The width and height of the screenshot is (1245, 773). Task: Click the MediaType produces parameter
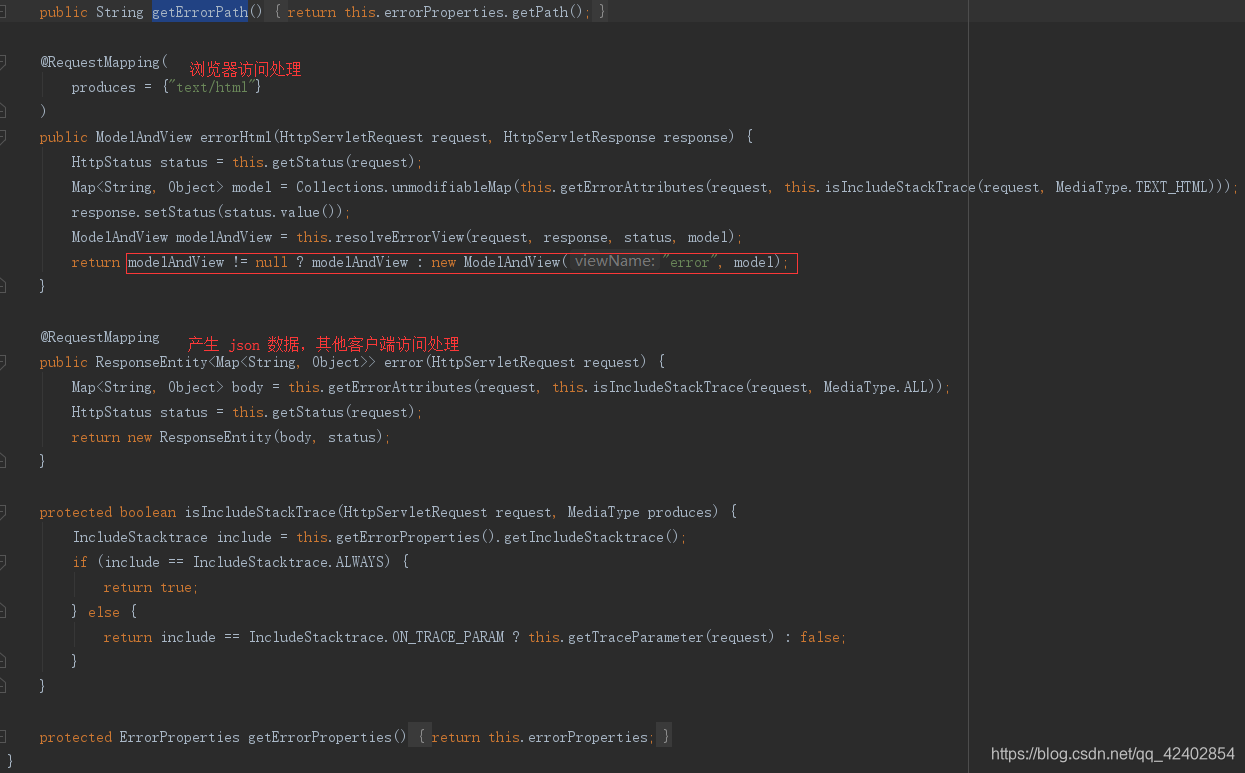(639, 512)
